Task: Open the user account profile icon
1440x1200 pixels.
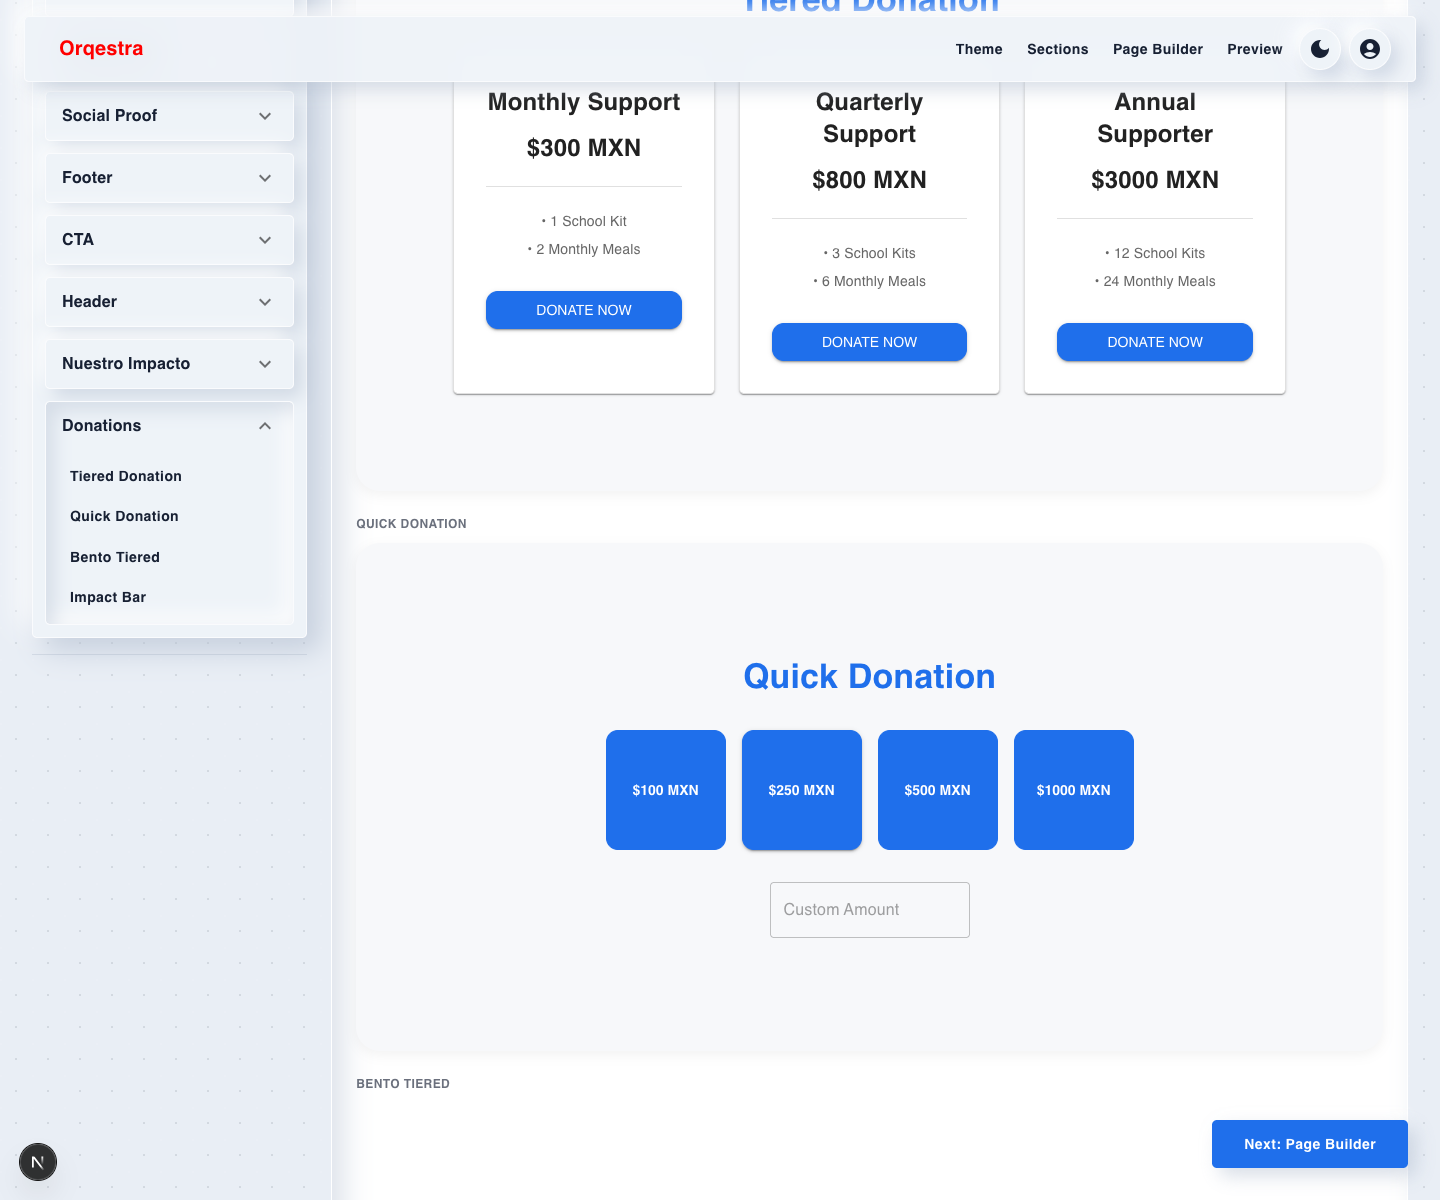Action: click(x=1370, y=49)
